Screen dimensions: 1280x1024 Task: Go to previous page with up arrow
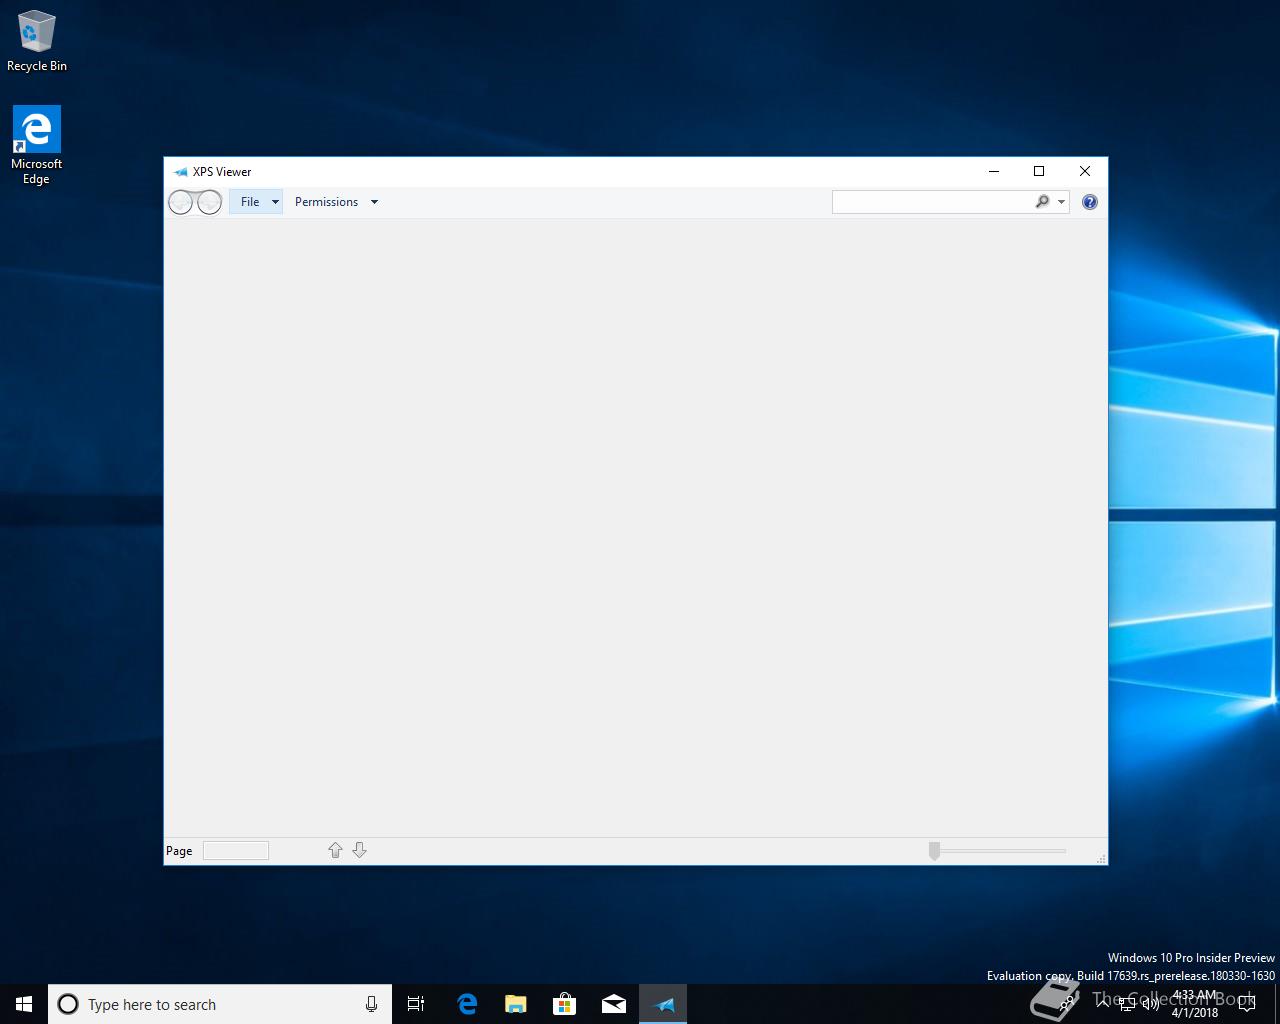click(335, 850)
